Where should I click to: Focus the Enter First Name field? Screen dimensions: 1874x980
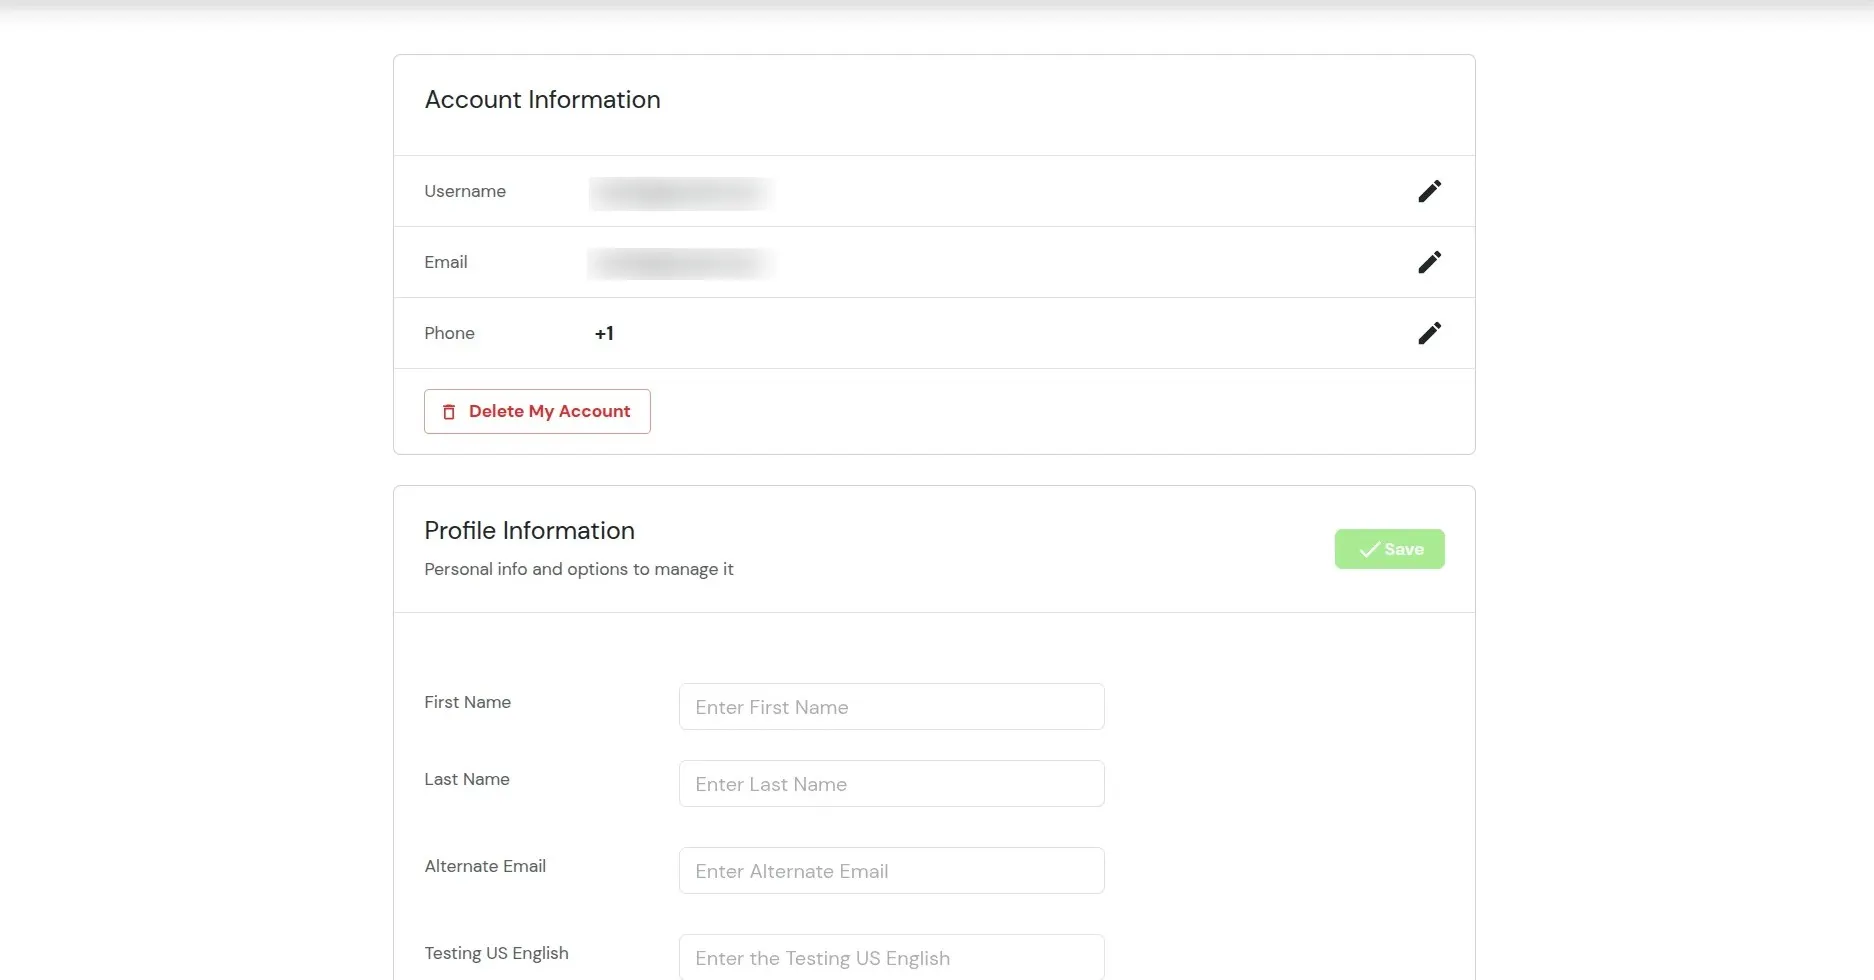tap(891, 707)
